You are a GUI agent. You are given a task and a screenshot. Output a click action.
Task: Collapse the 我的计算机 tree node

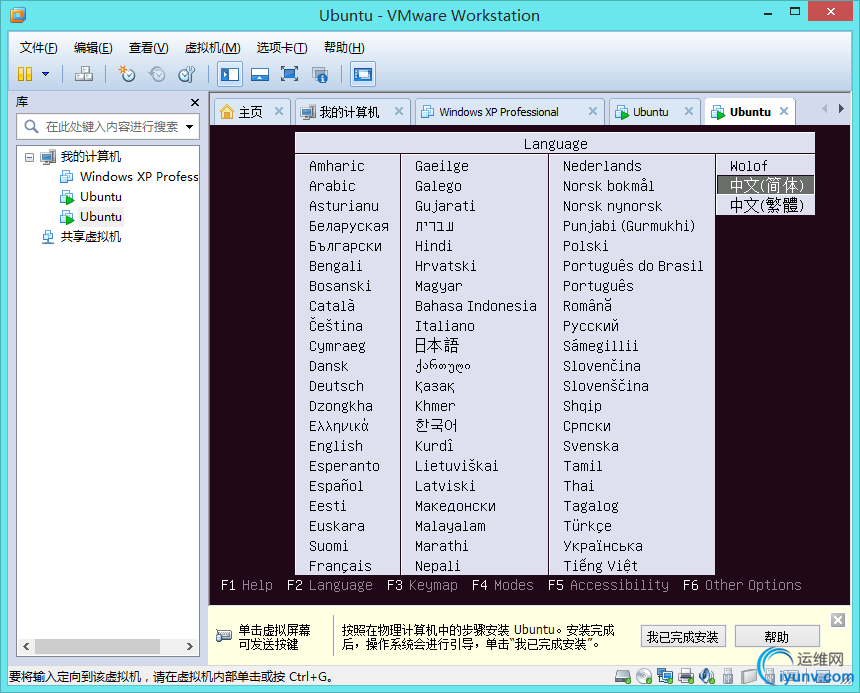(29, 157)
